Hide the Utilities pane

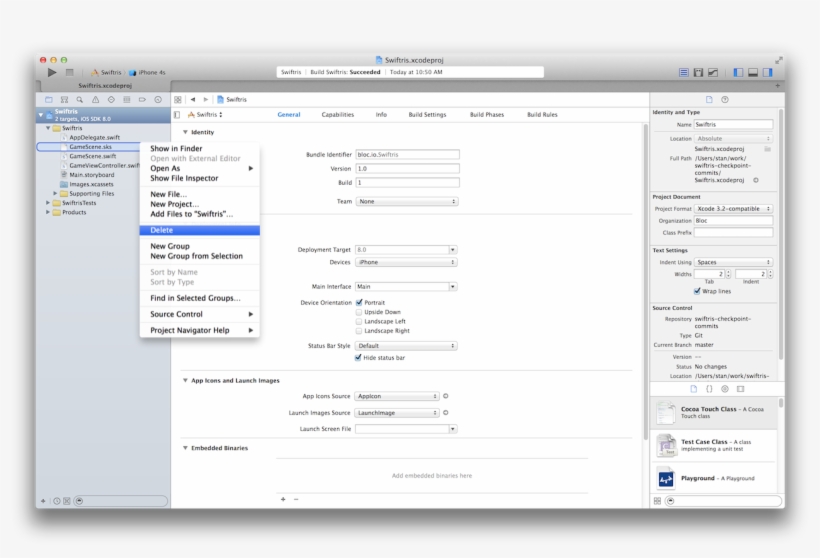point(767,72)
